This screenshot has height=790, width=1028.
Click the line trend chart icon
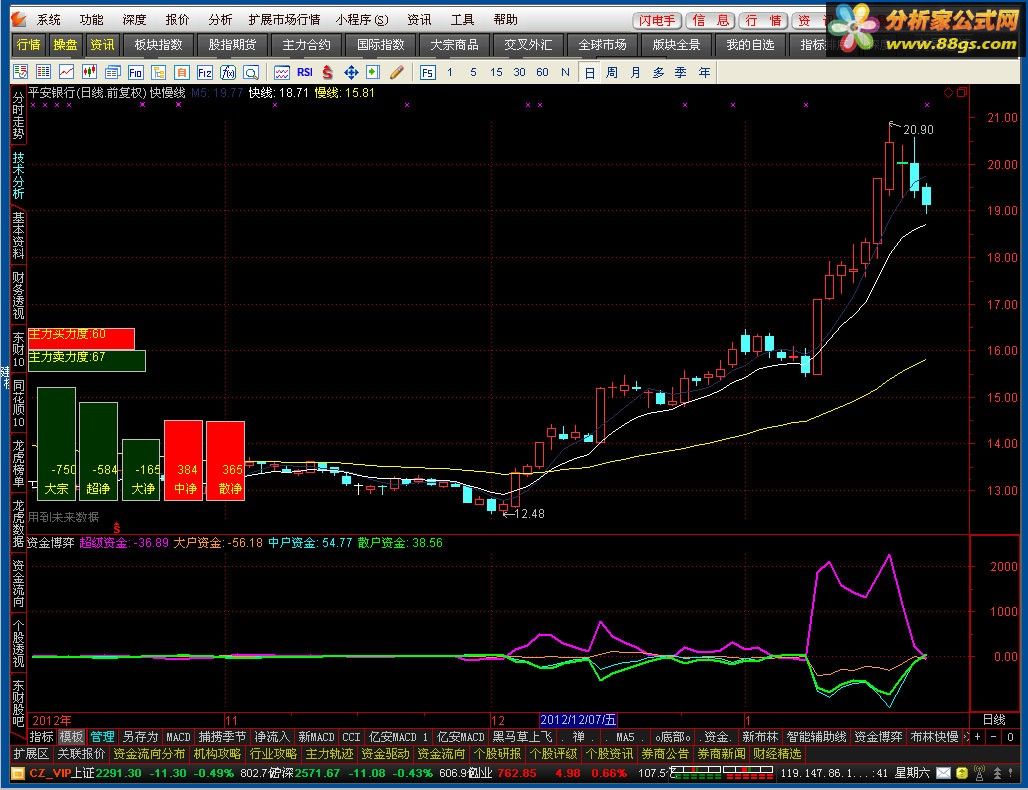[66, 72]
